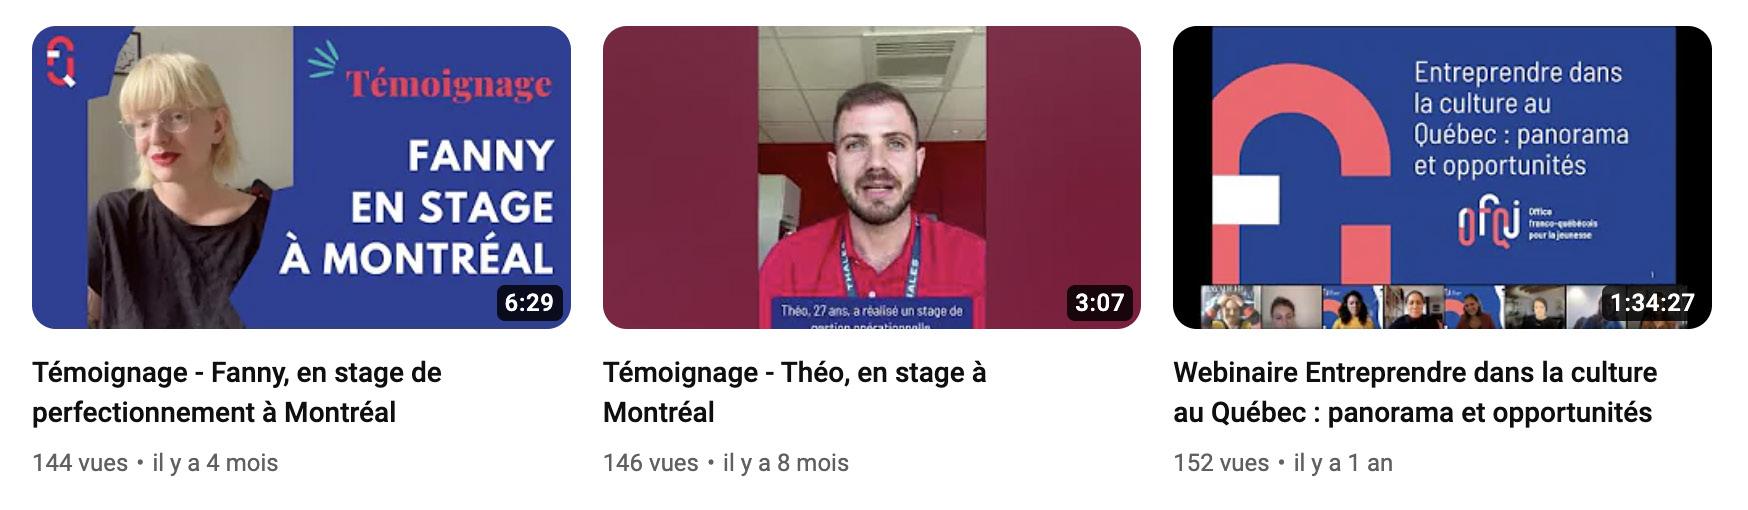Click the OFQJ logo in Fanny thumbnail corner
Image resolution: width=1748 pixels, height=510 pixels.
coord(61,61)
